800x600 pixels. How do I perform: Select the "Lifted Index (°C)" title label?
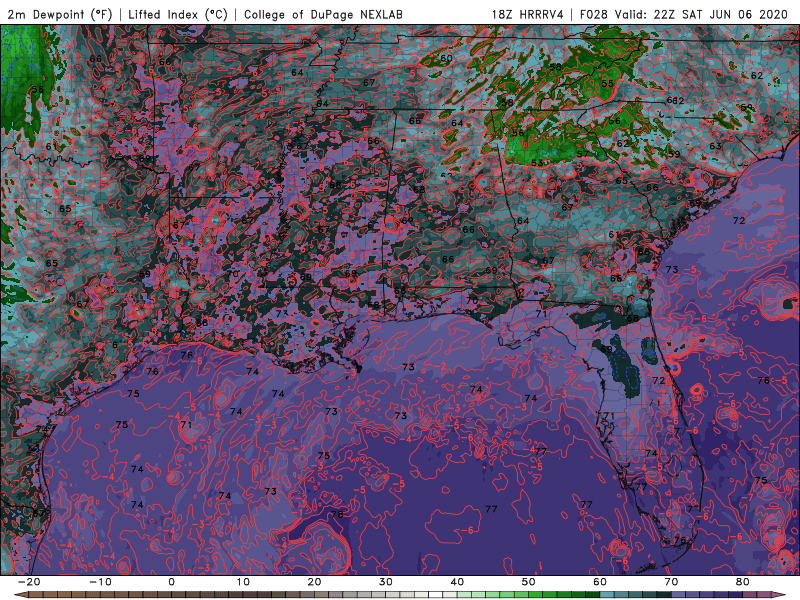[x=178, y=14]
